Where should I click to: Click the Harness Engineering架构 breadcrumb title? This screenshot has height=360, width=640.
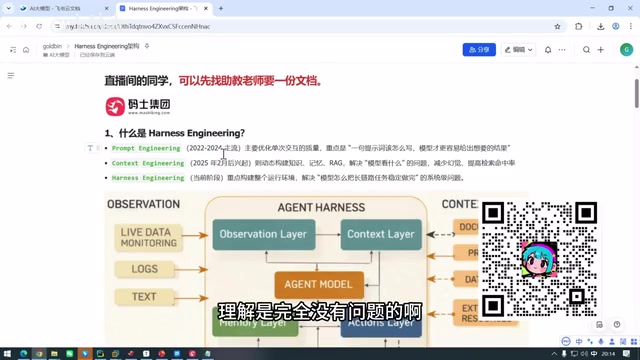[107, 46]
